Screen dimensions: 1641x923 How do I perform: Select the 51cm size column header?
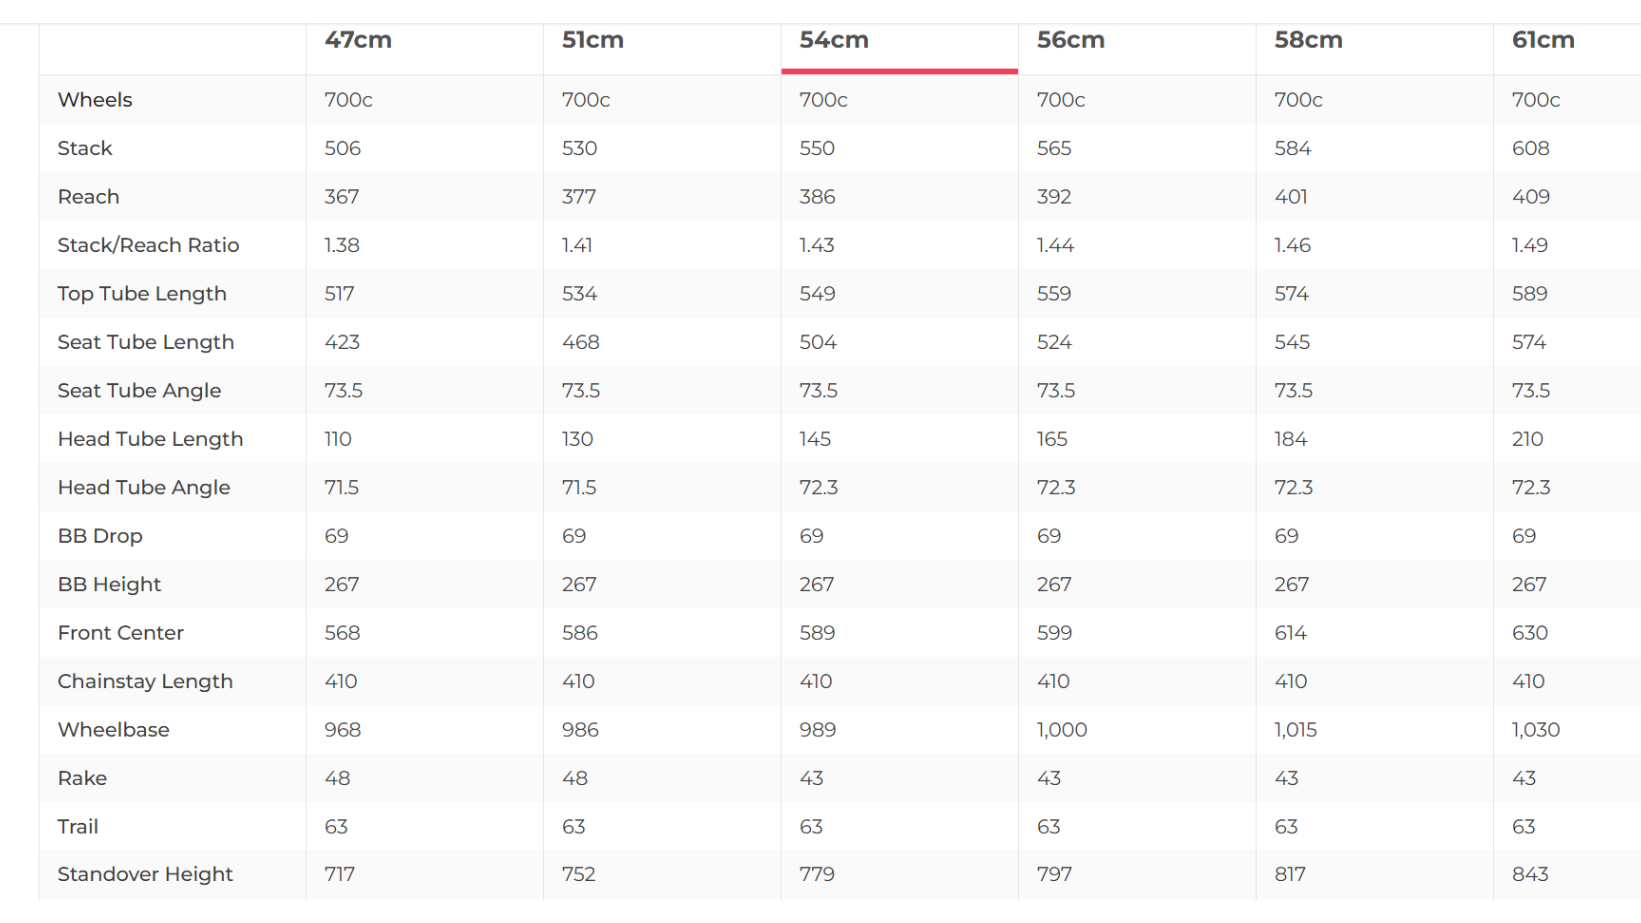click(592, 41)
